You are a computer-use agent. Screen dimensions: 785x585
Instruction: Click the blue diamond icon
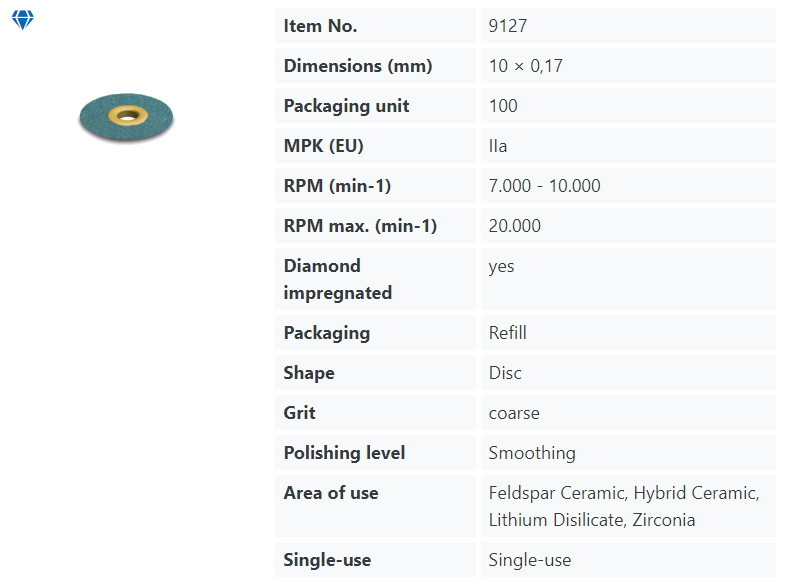point(23,20)
